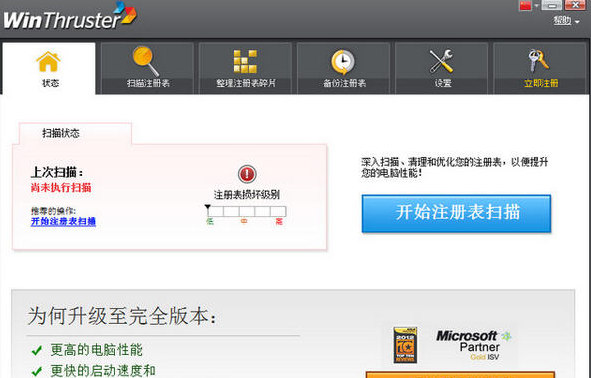Open the magnifying glass 扫描注册表 icon

click(146, 61)
